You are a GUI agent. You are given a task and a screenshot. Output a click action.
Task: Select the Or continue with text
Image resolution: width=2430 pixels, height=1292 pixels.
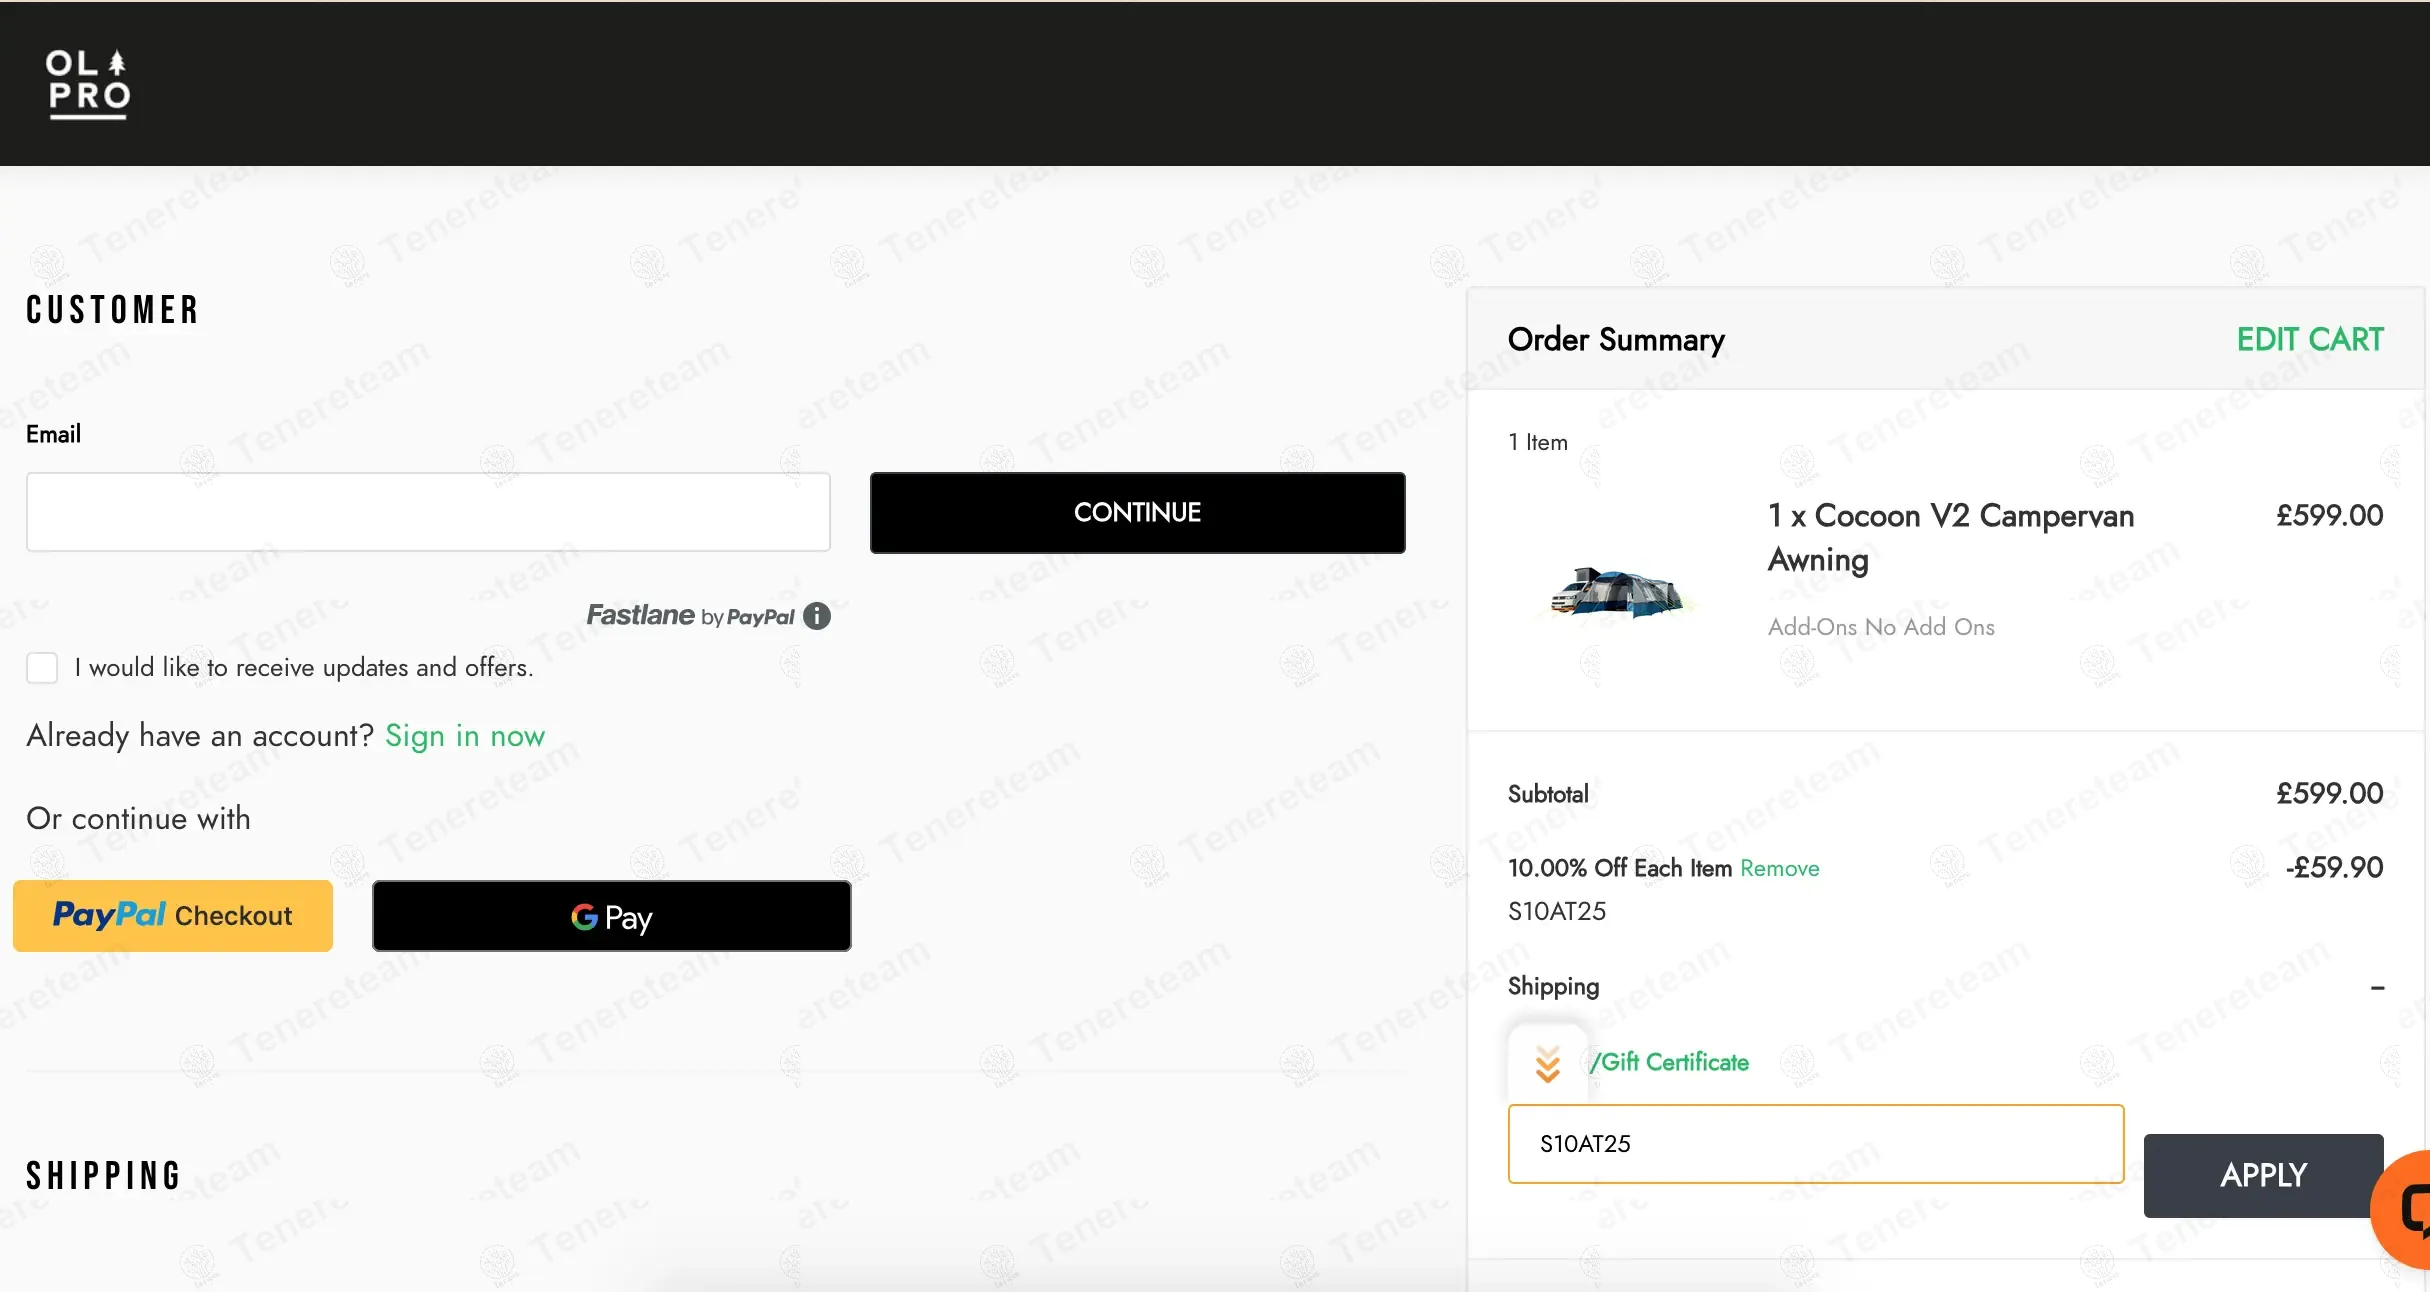pyautogui.click(x=139, y=819)
